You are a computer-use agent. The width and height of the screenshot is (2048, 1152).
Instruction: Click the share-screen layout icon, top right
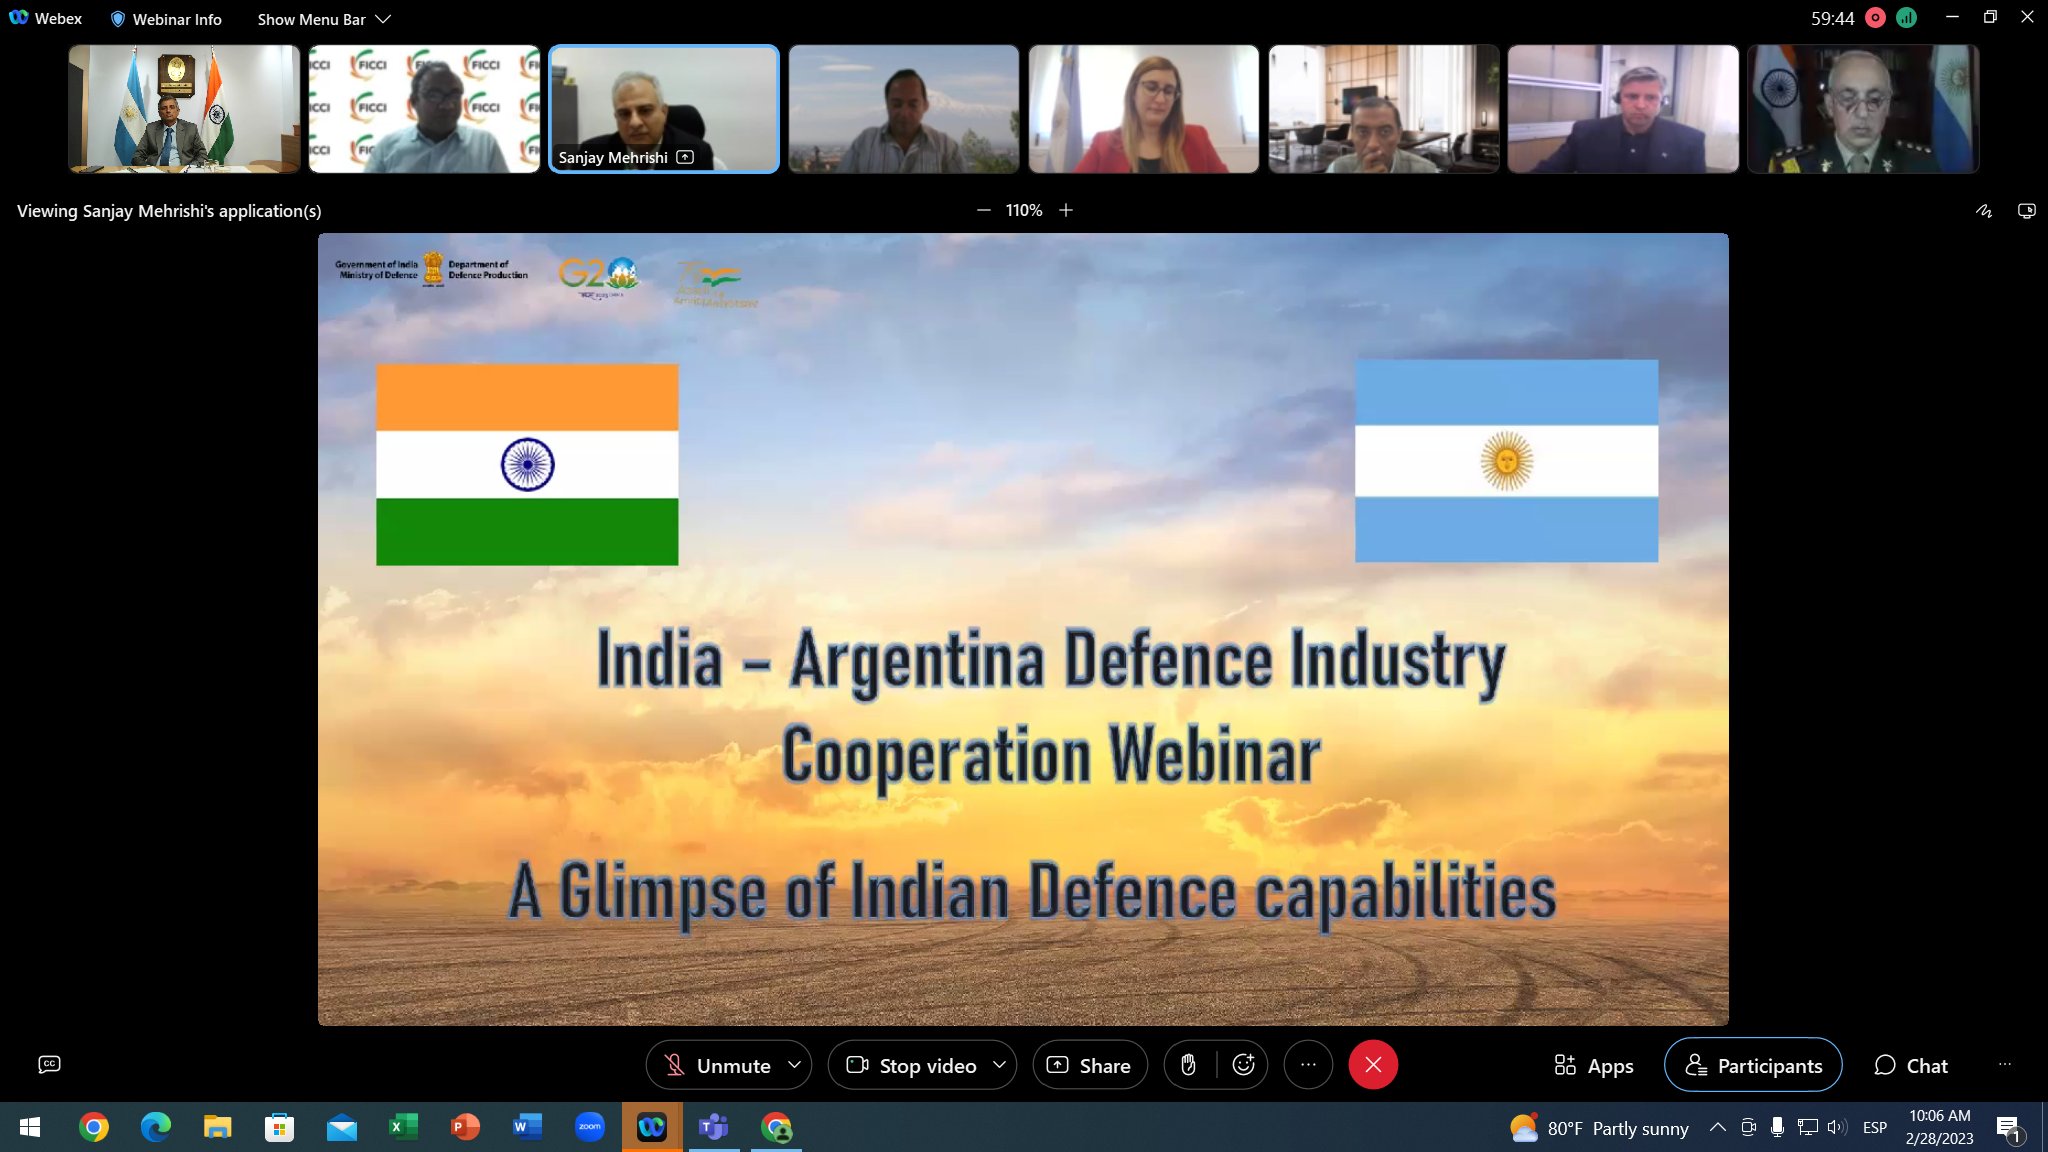2026,211
